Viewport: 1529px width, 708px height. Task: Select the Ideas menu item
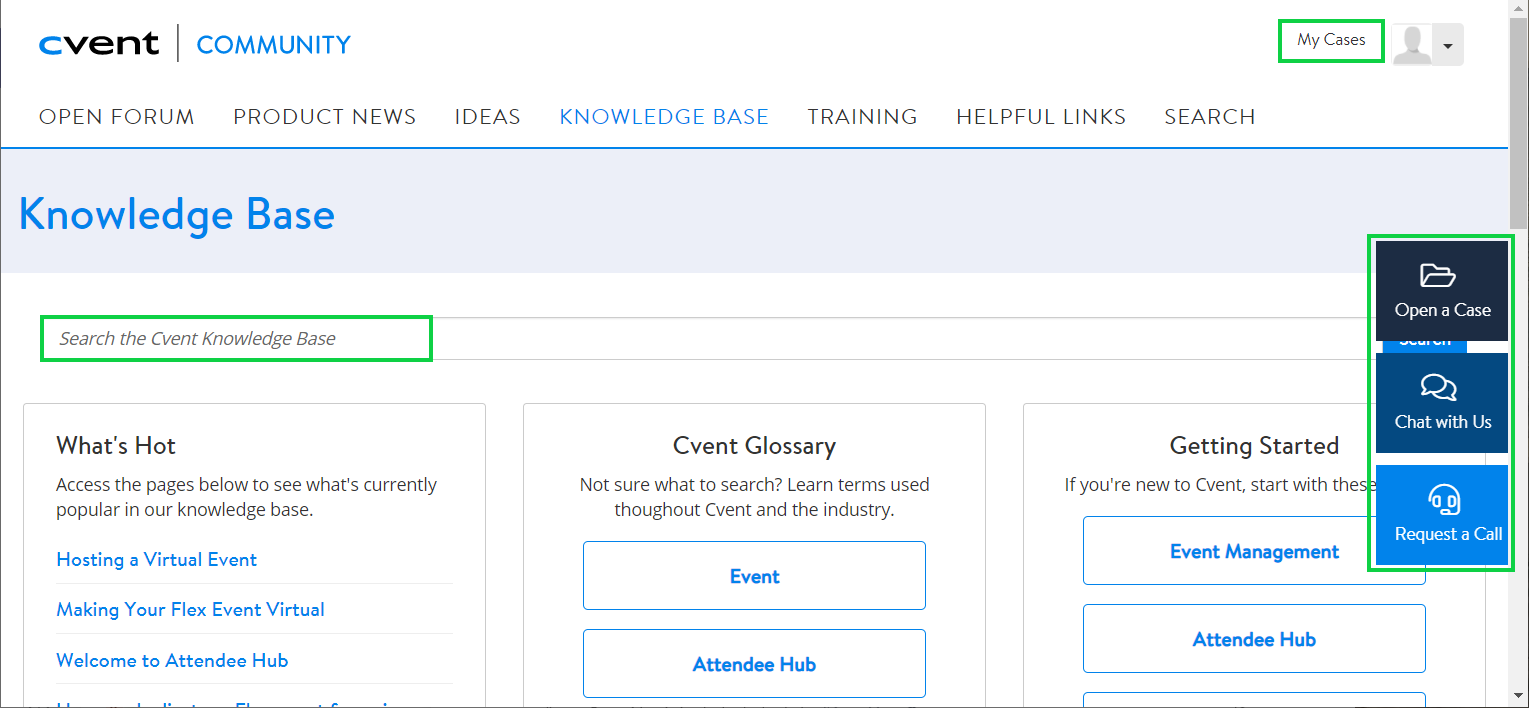click(x=488, y=117)
